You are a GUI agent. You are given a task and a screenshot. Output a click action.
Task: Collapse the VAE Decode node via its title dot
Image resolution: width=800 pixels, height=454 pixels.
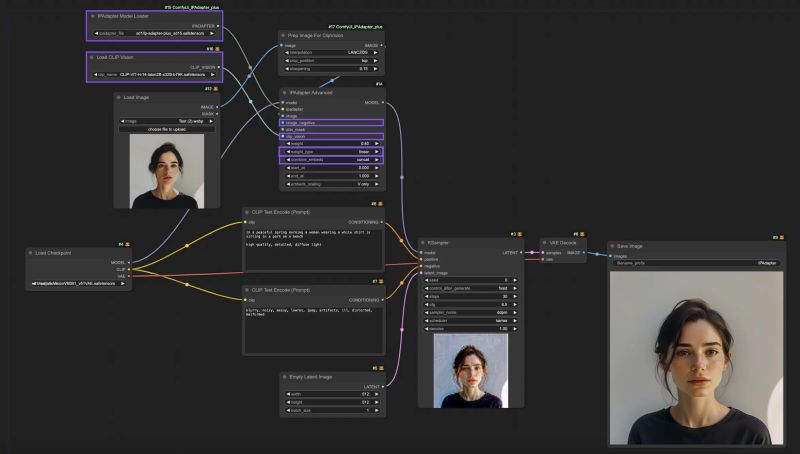[544, 243]
